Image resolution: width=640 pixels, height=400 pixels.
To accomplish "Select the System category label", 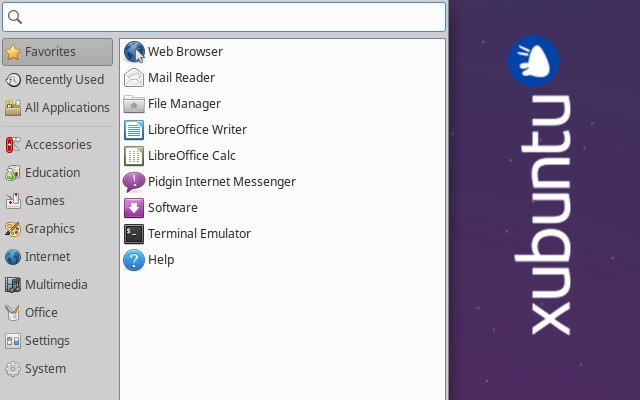I will pos(45,369).
